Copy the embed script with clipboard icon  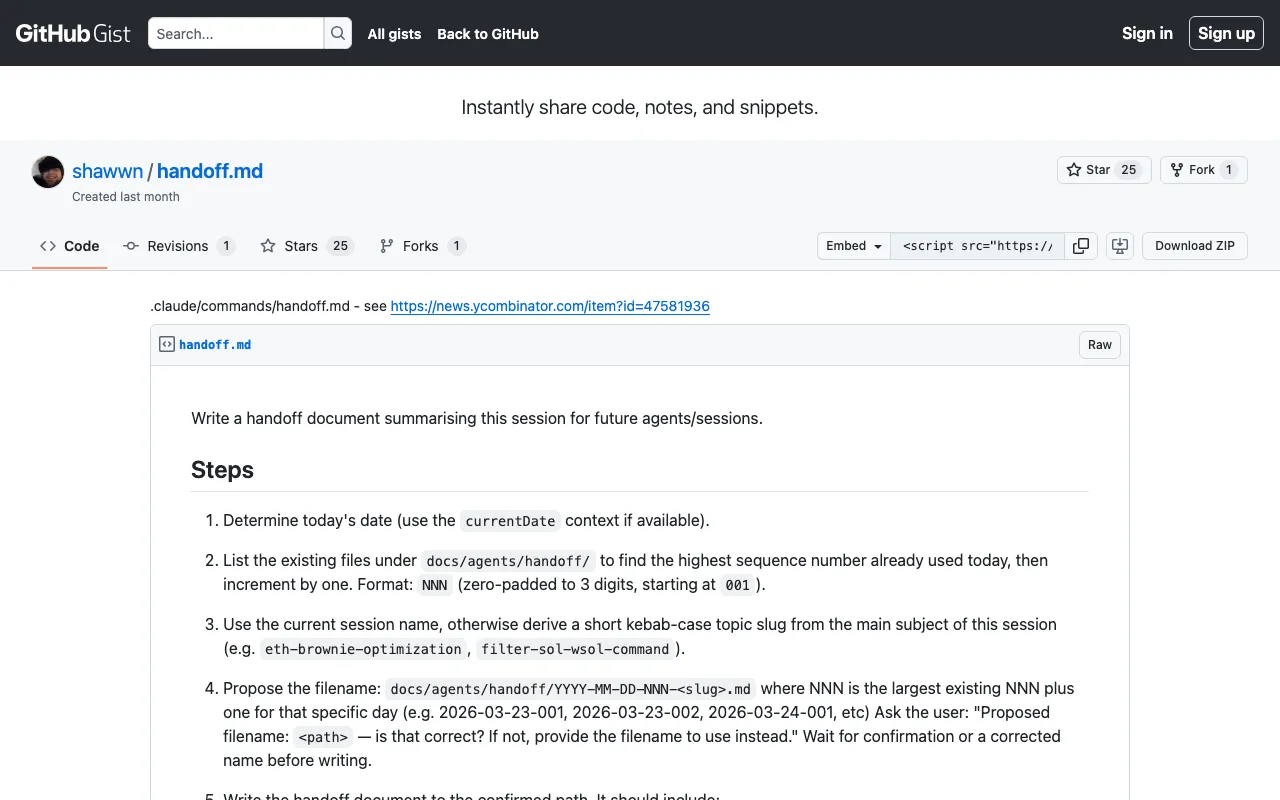tap(1081, 246)
